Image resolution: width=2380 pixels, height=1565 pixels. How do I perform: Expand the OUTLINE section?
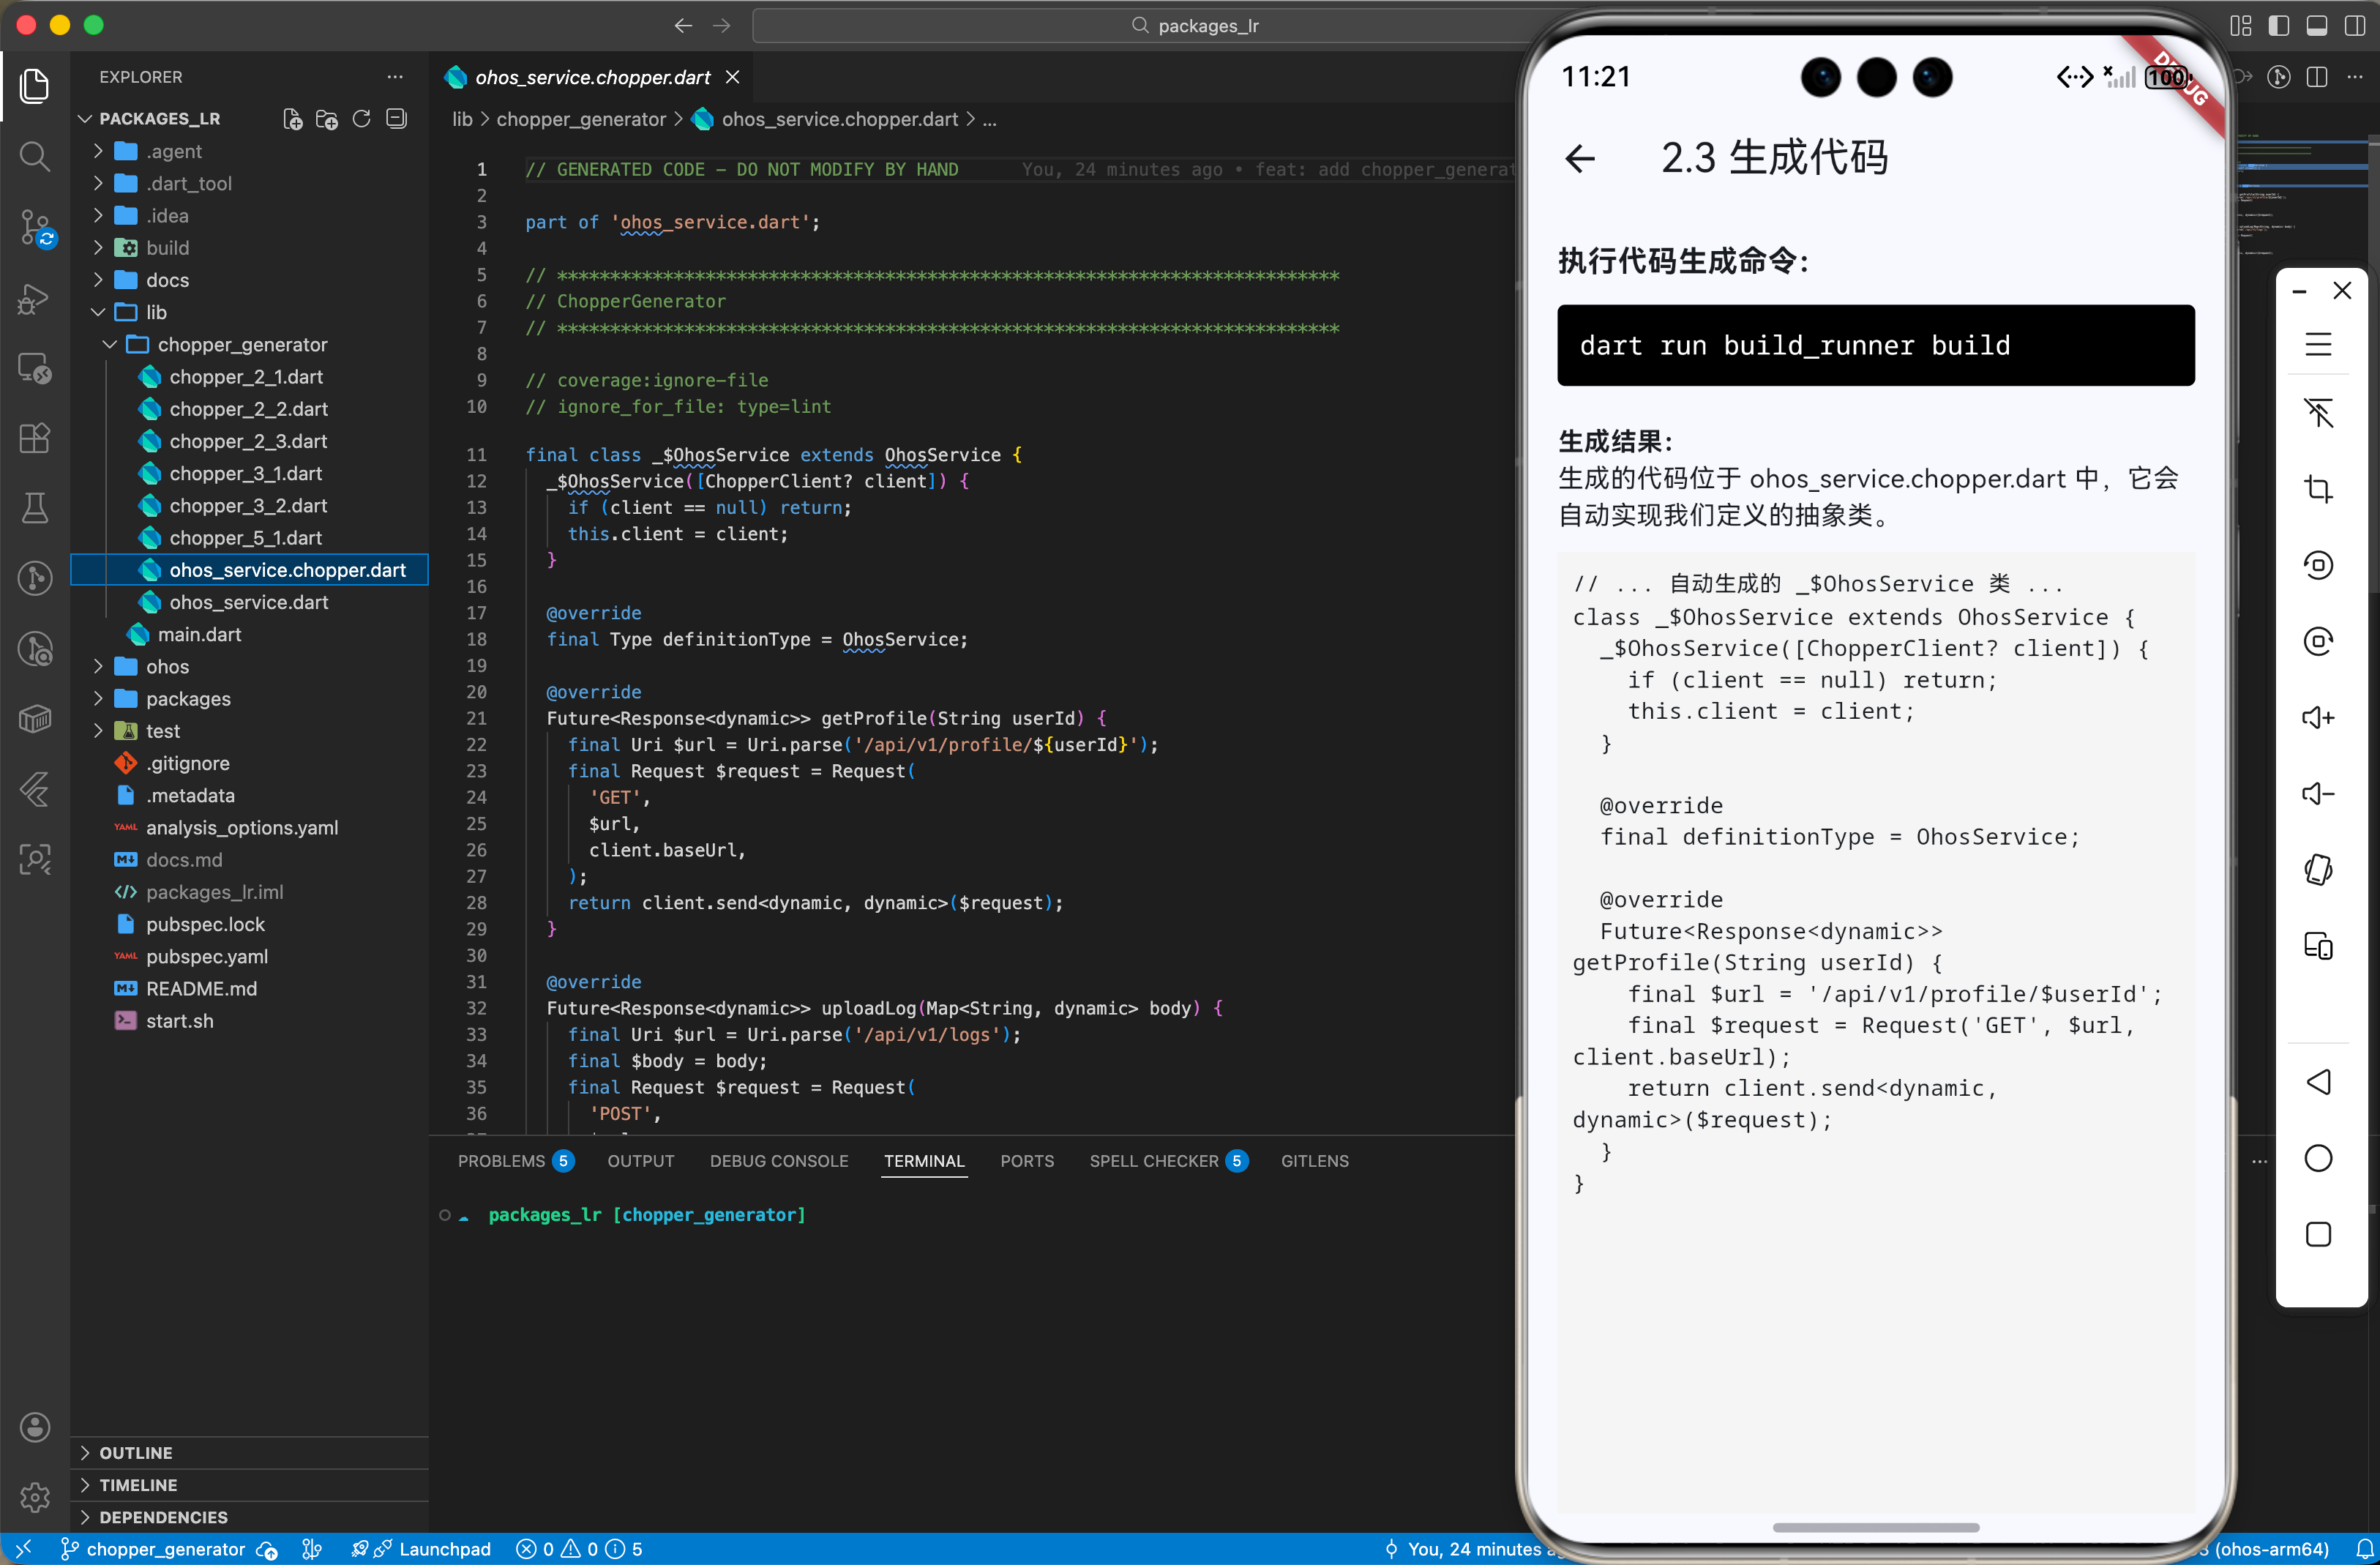[x=136, y=1452]
